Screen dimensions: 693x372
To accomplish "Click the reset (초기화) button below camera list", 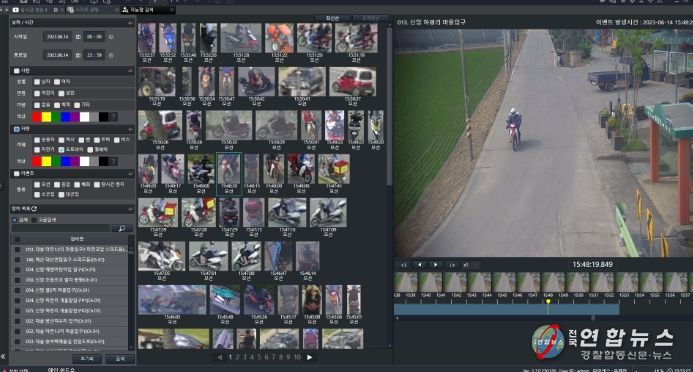I will coord(87,359).
